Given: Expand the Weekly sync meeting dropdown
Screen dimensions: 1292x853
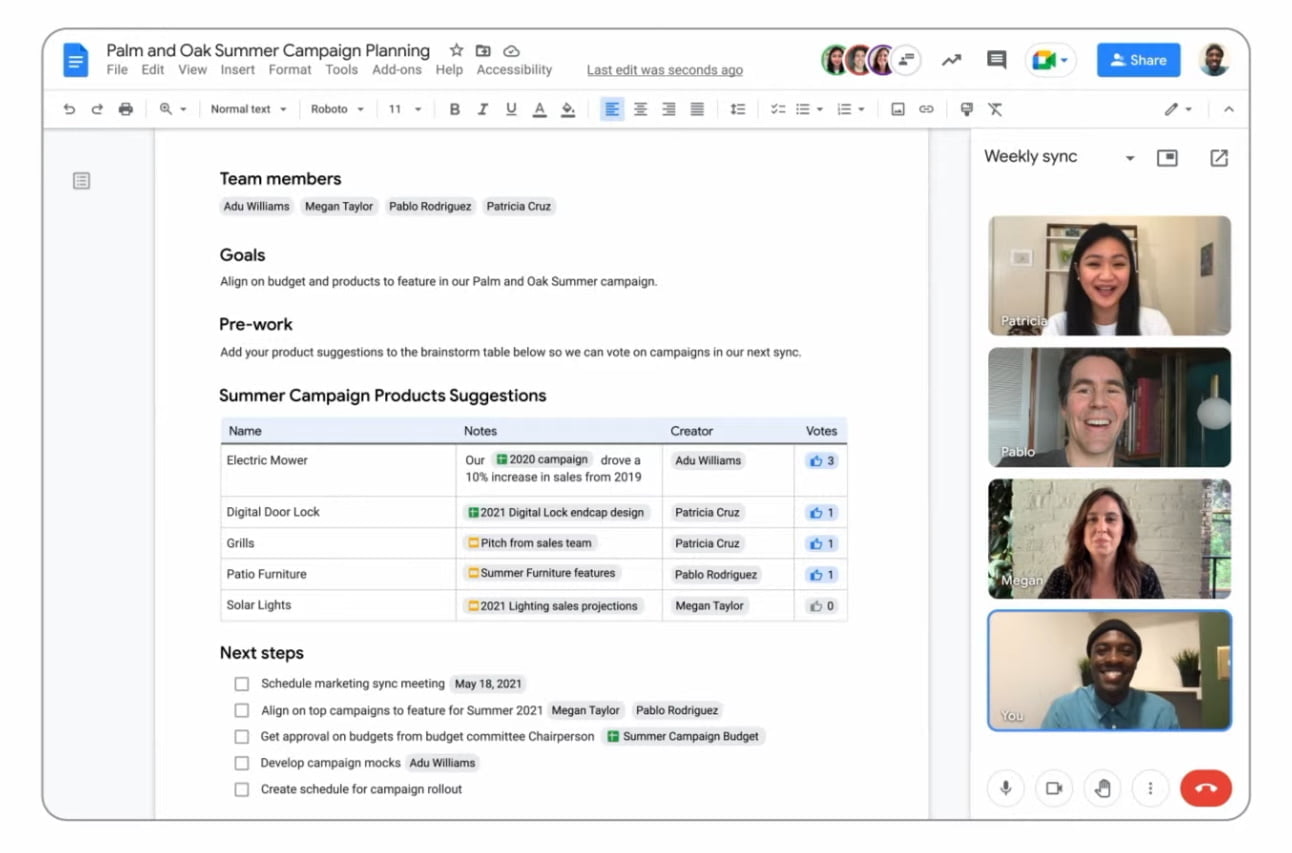Looking at the screenshot, I should 1129,158.
